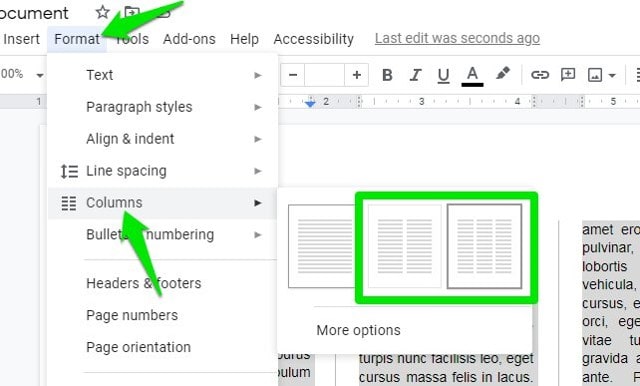
Task: Click the Text submenu arrow
Action: pos(258,75)
